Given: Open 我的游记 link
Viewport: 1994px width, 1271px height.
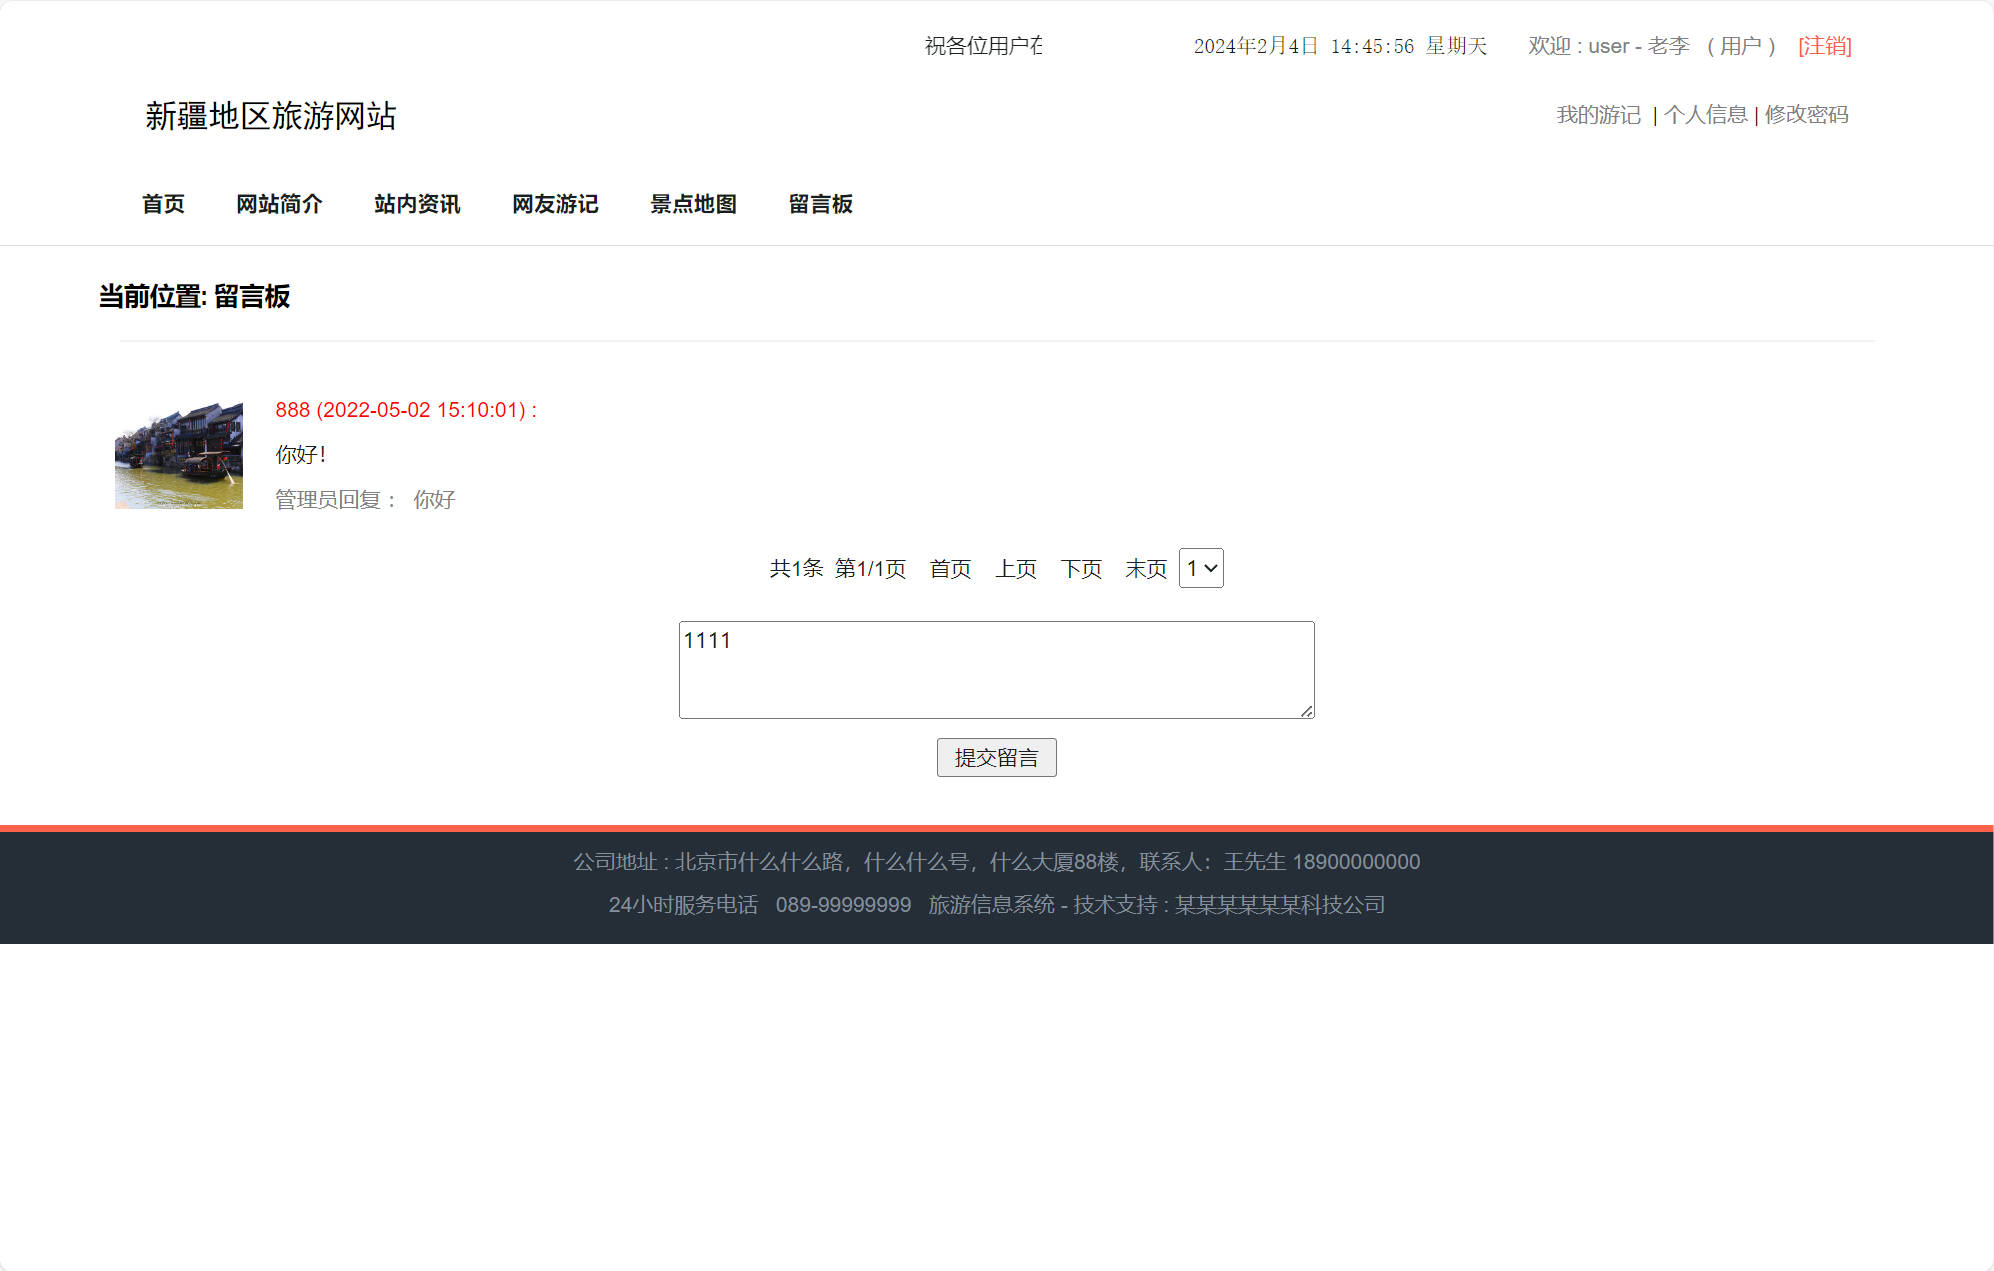Looking at the screenshot, I should click(x=1598, y=115).
